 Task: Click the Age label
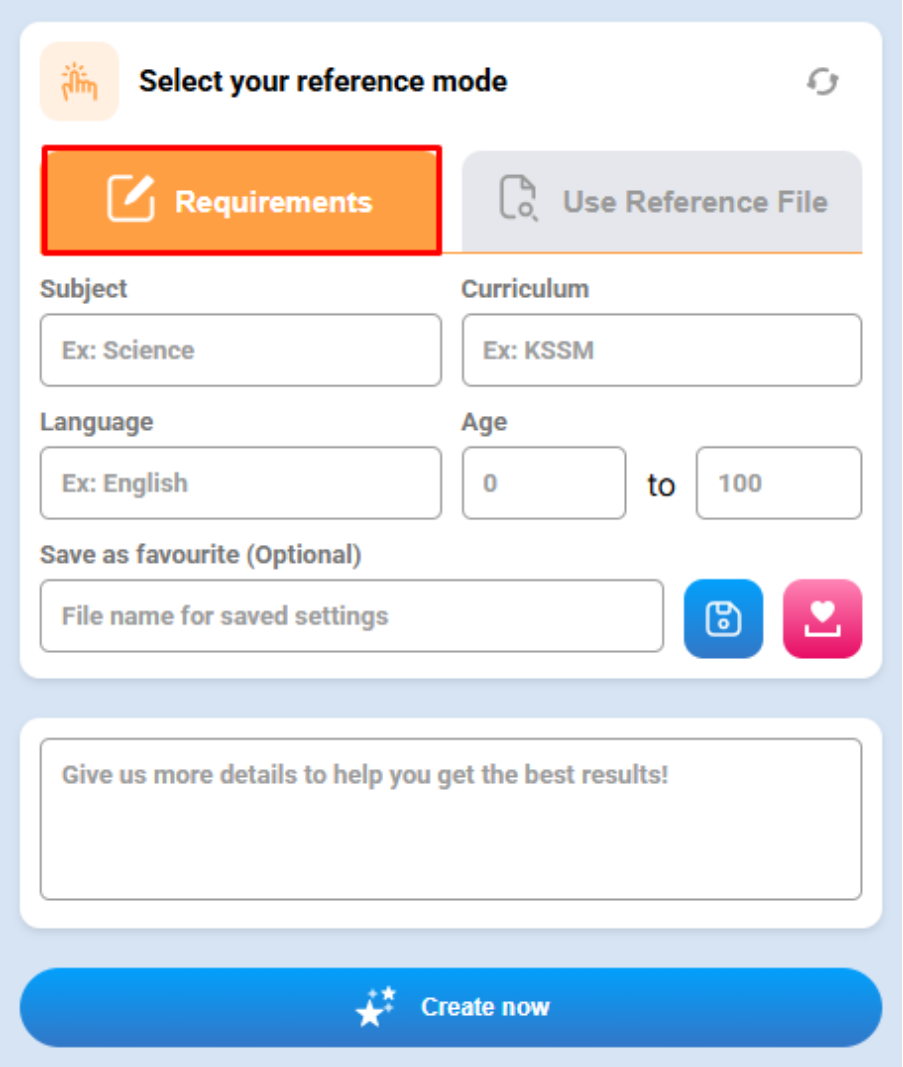pos(484,423)
